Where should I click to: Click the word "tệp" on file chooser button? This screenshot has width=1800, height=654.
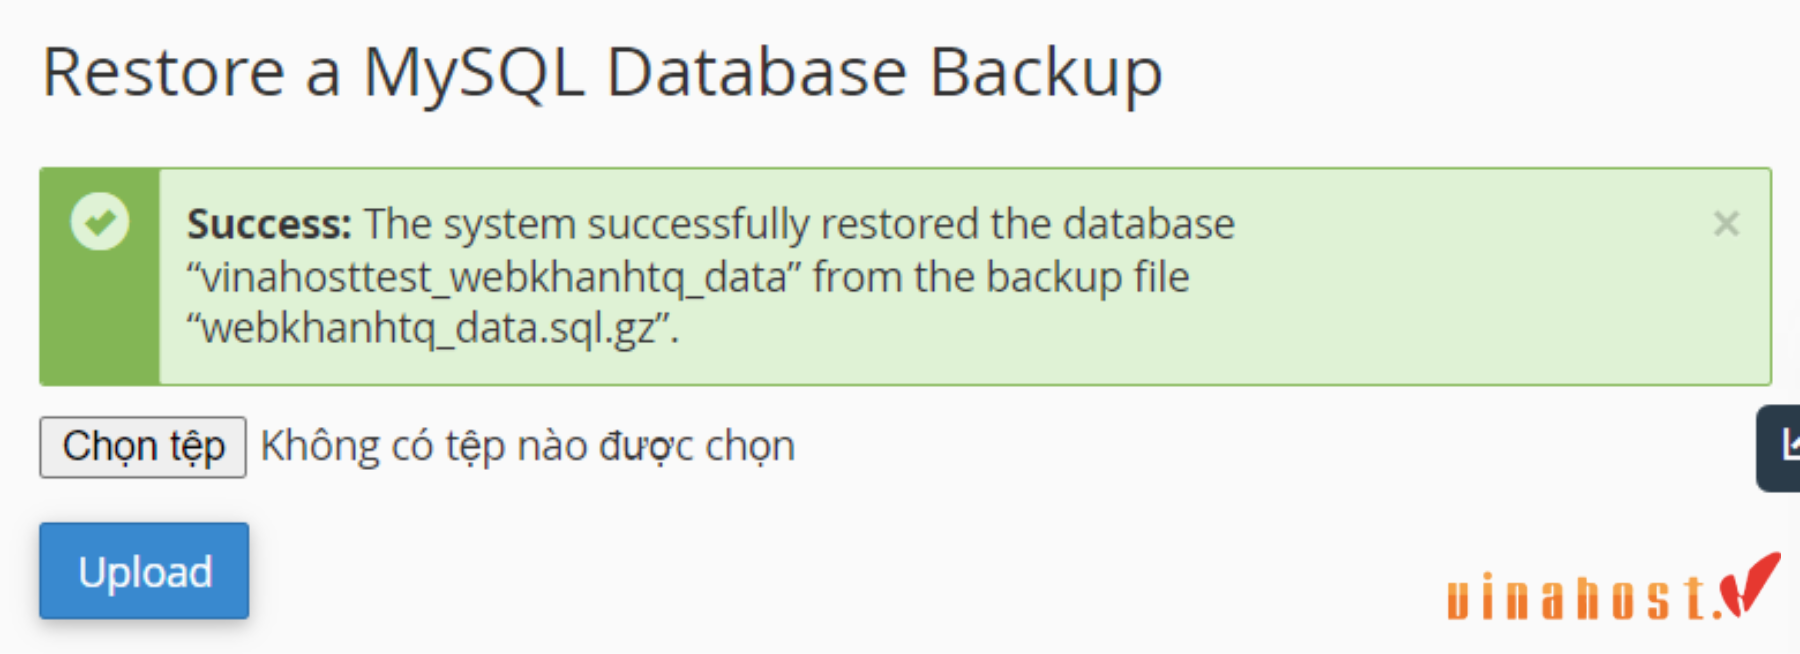(197, 447)
